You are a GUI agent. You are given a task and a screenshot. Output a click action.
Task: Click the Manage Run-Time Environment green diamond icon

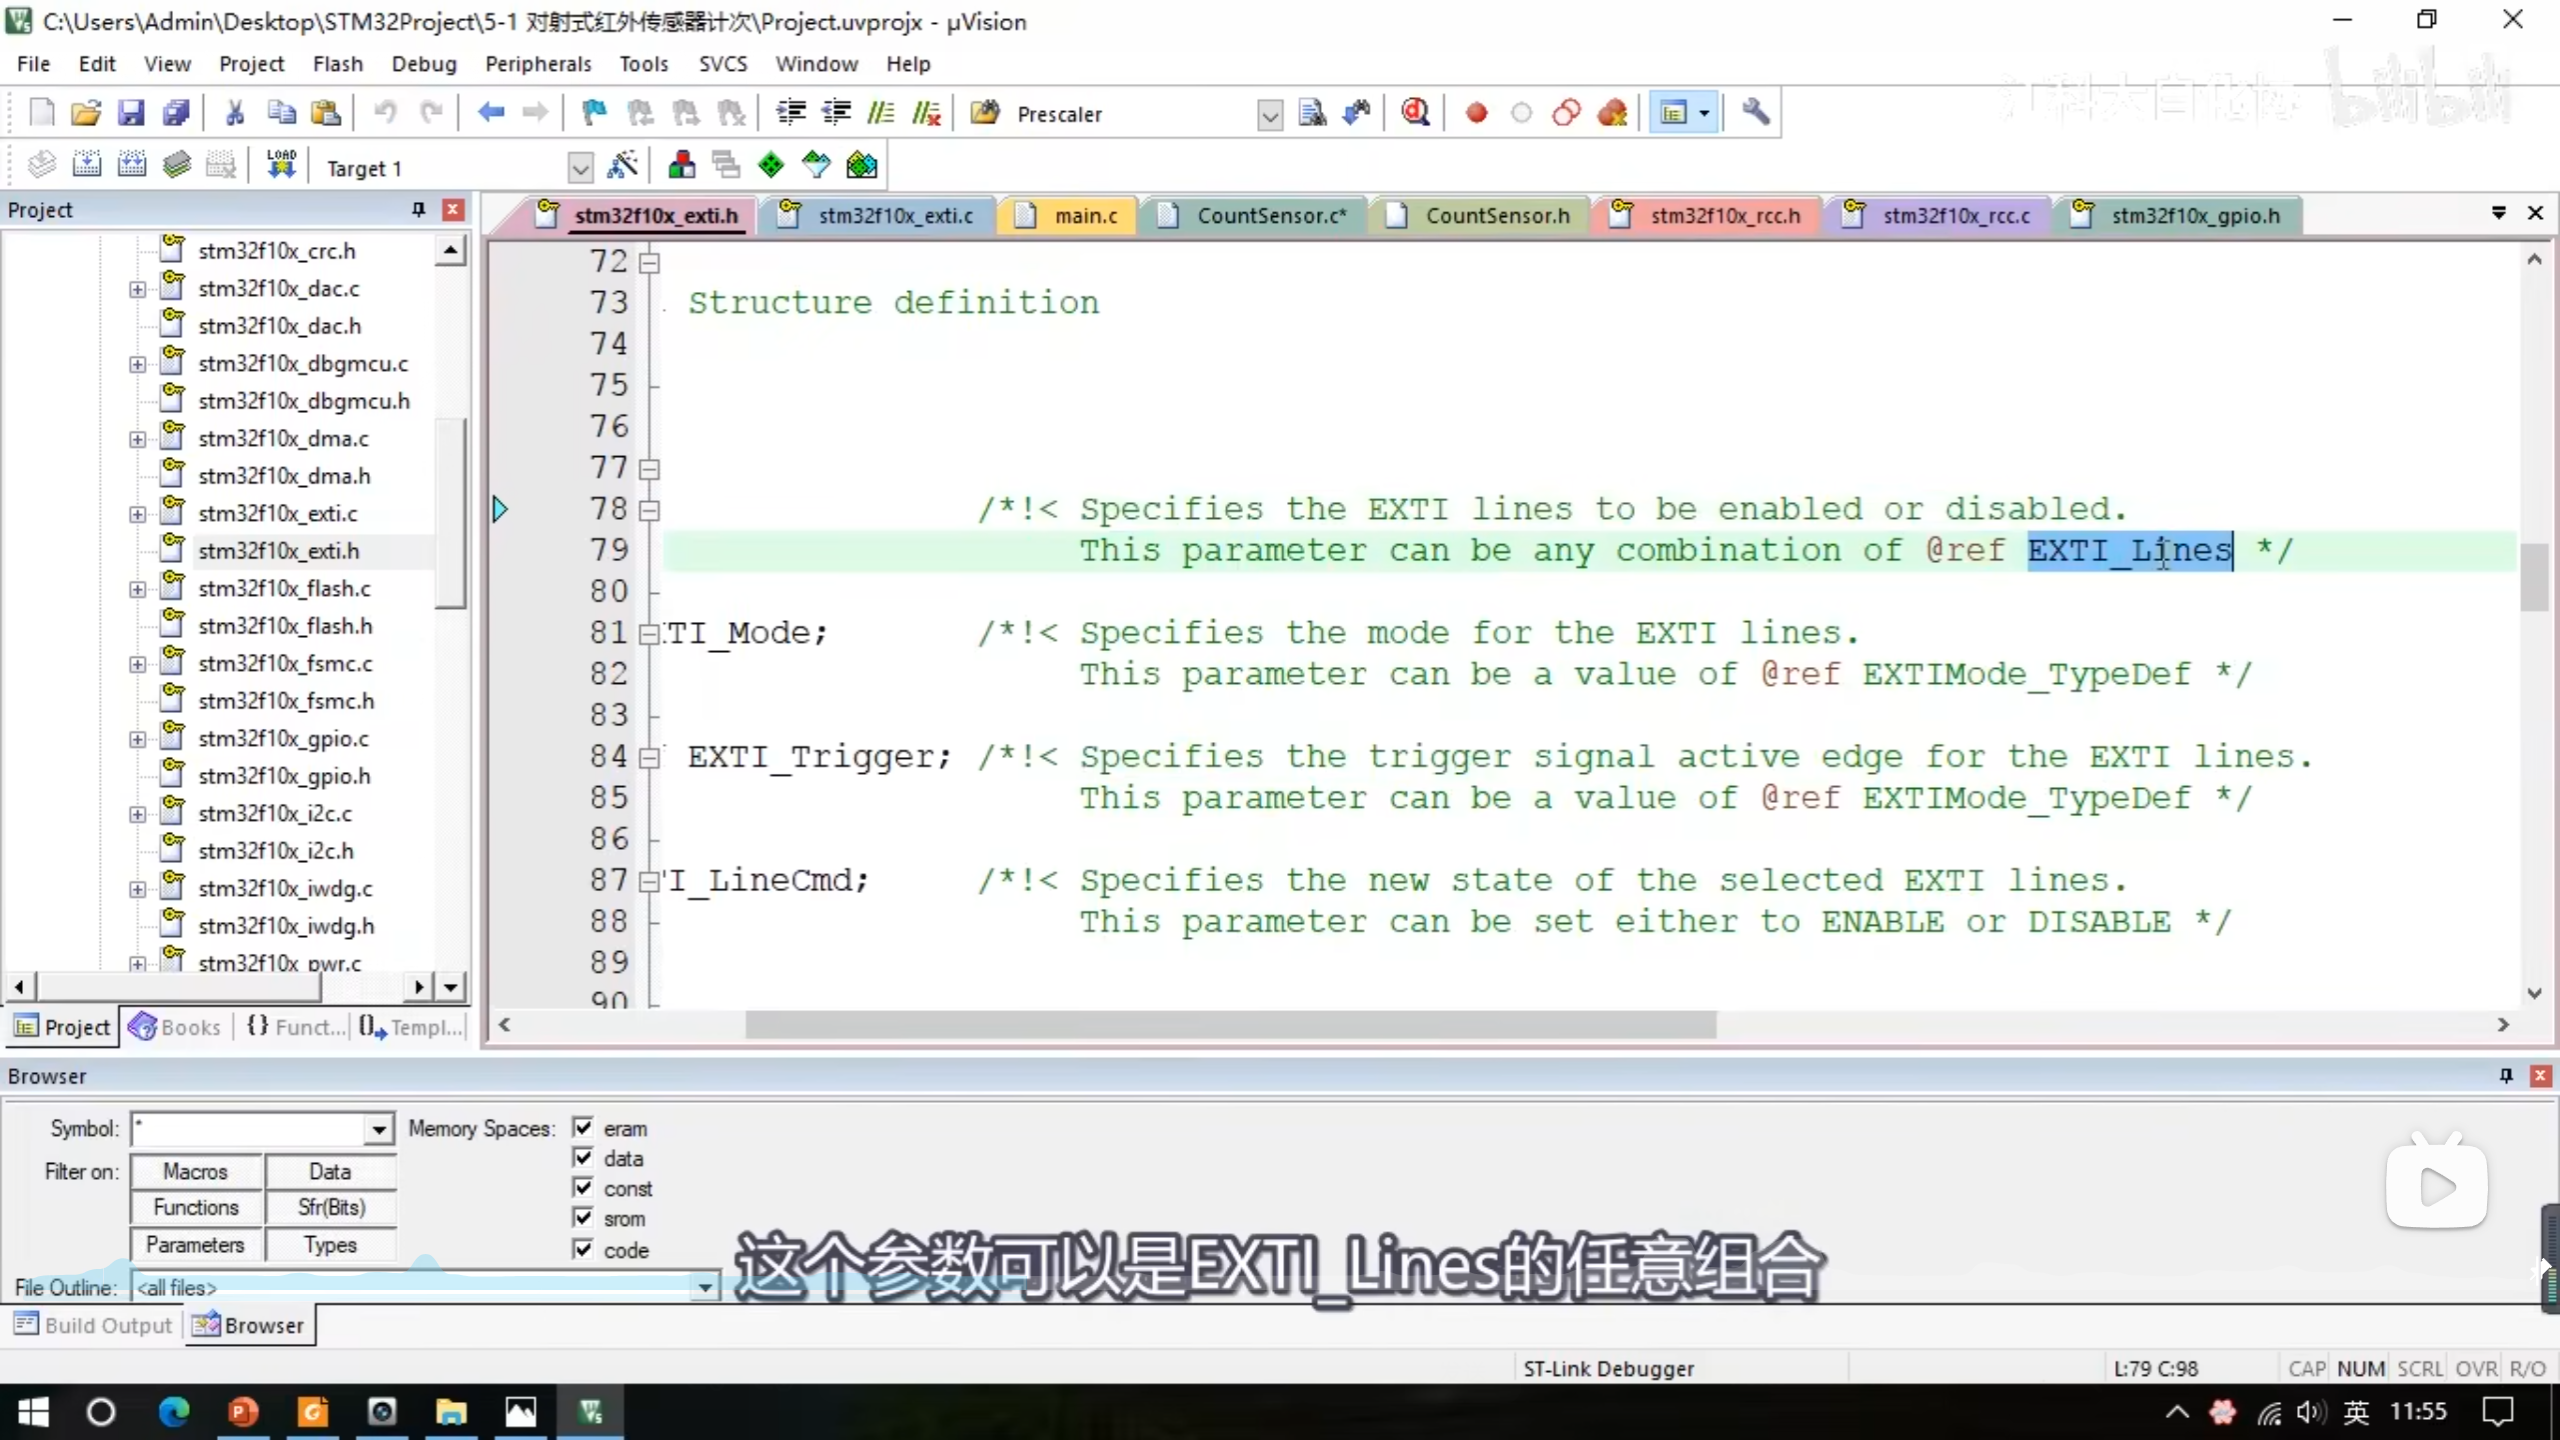click(771, 166)
